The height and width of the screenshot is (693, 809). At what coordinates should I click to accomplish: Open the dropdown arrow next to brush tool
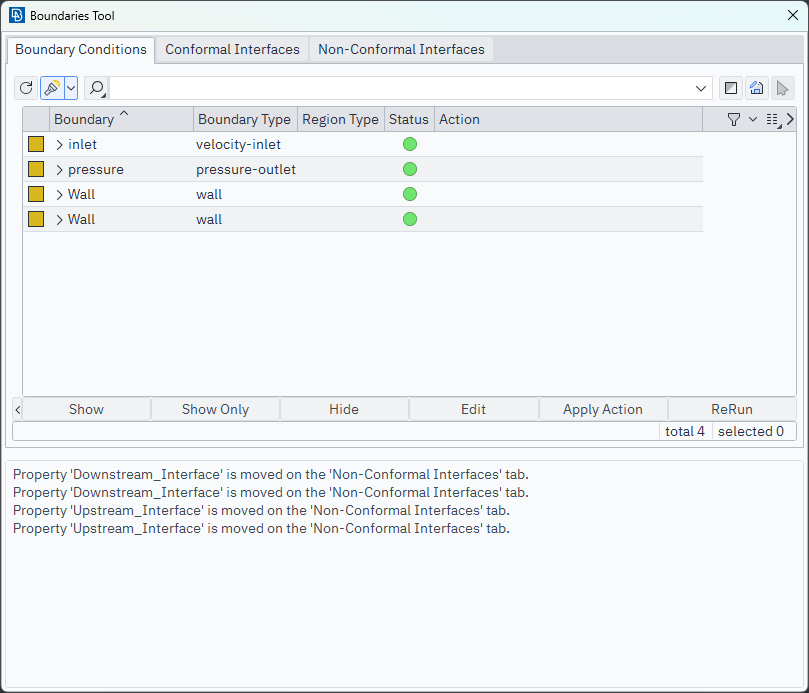(x=71, y=88)
